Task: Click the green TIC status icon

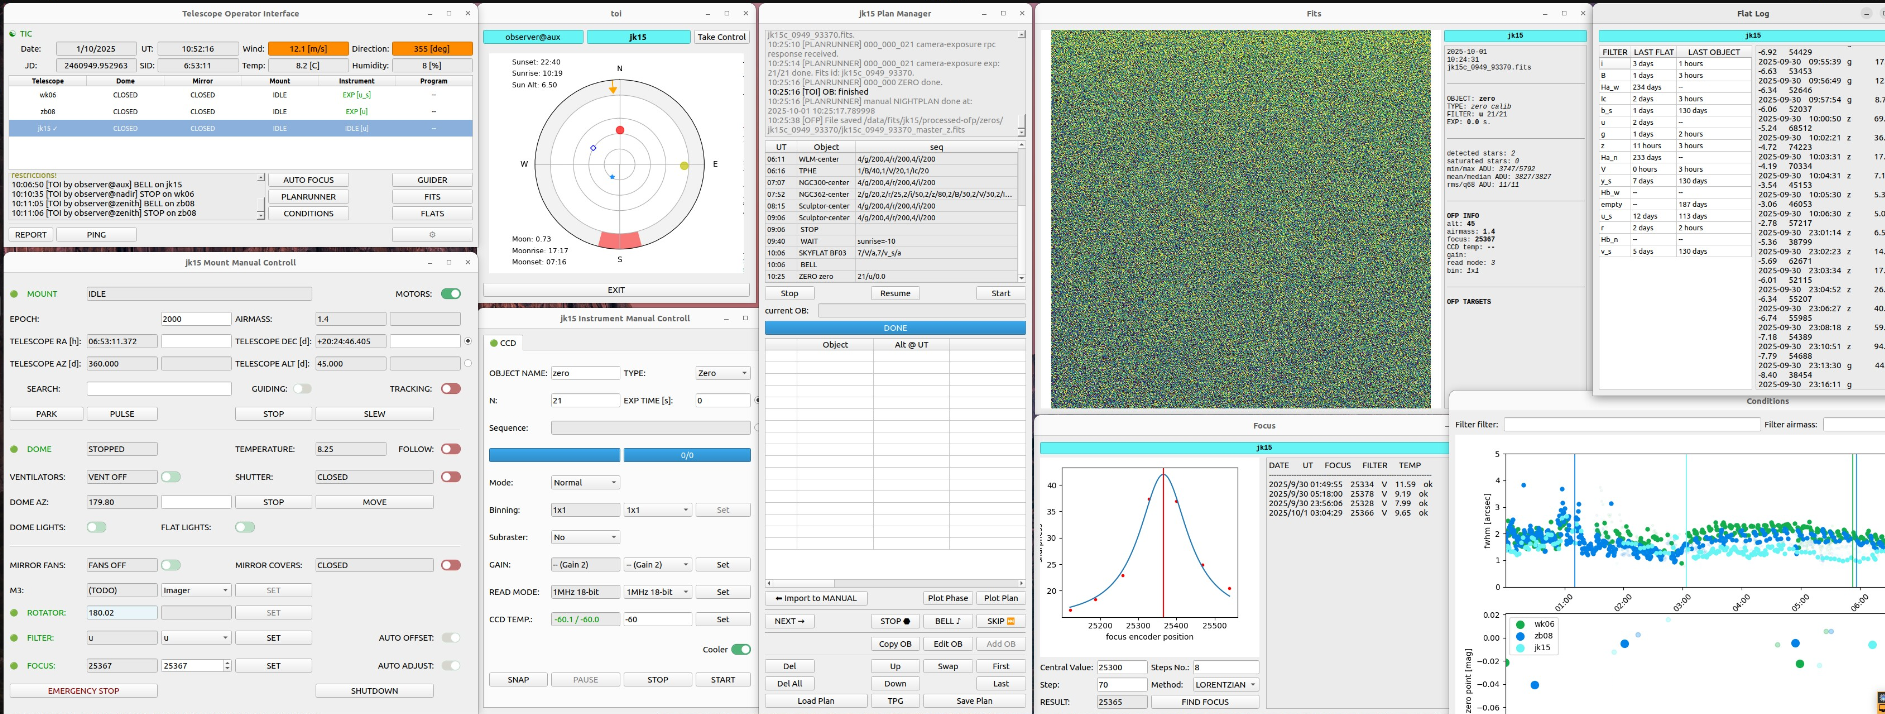Action: pos(13,34)
